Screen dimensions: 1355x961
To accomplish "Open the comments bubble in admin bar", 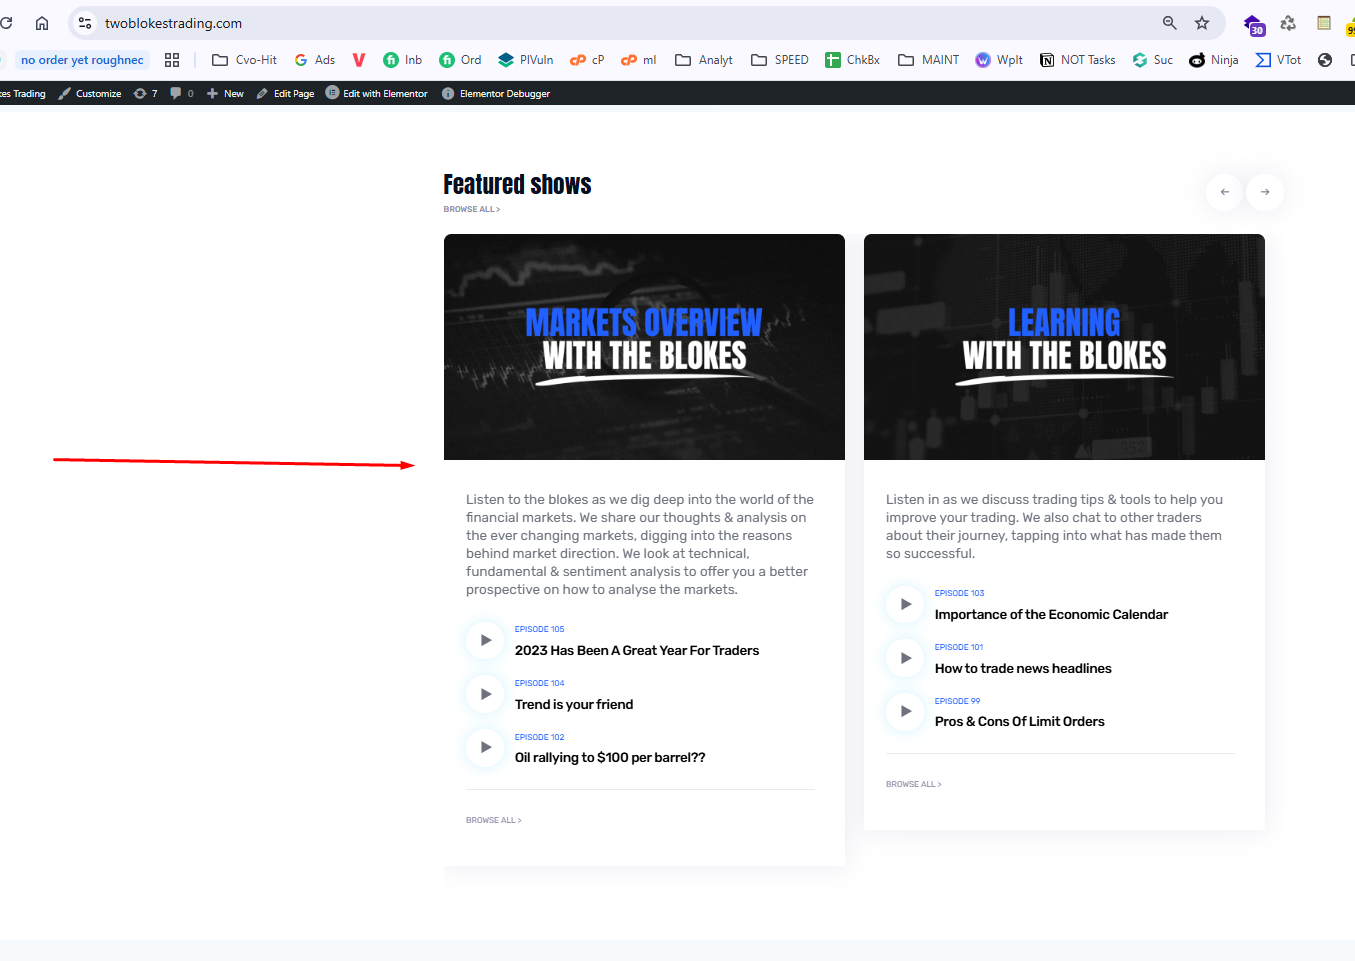I will coord(182,93).
